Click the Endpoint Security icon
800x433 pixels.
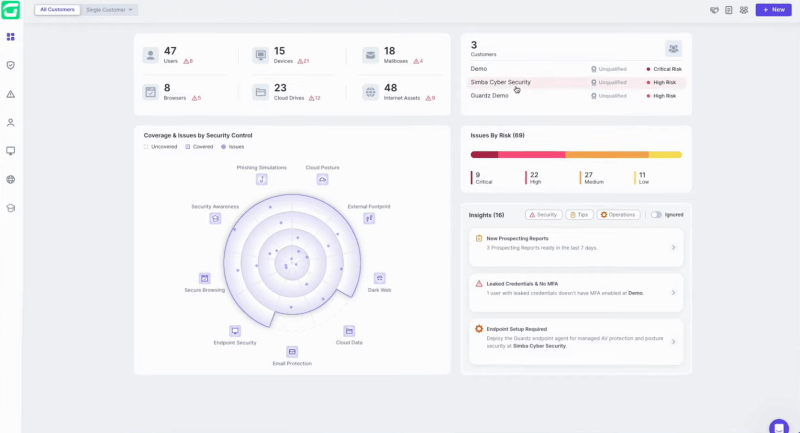235,330
